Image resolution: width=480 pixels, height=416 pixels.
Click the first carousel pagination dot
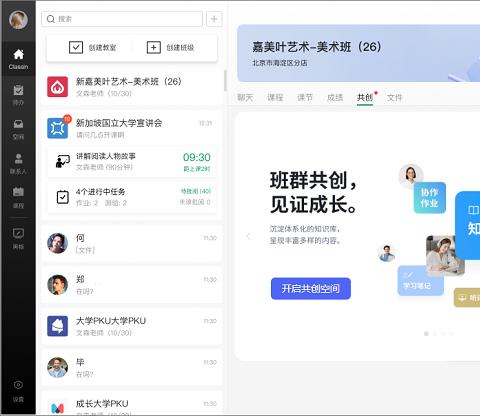[426, 333]
